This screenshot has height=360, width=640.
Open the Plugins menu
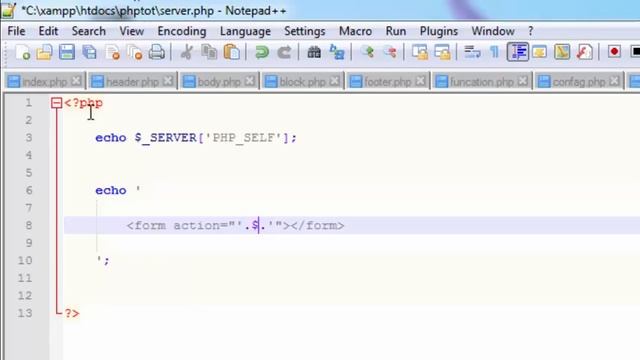pos(439,31)
